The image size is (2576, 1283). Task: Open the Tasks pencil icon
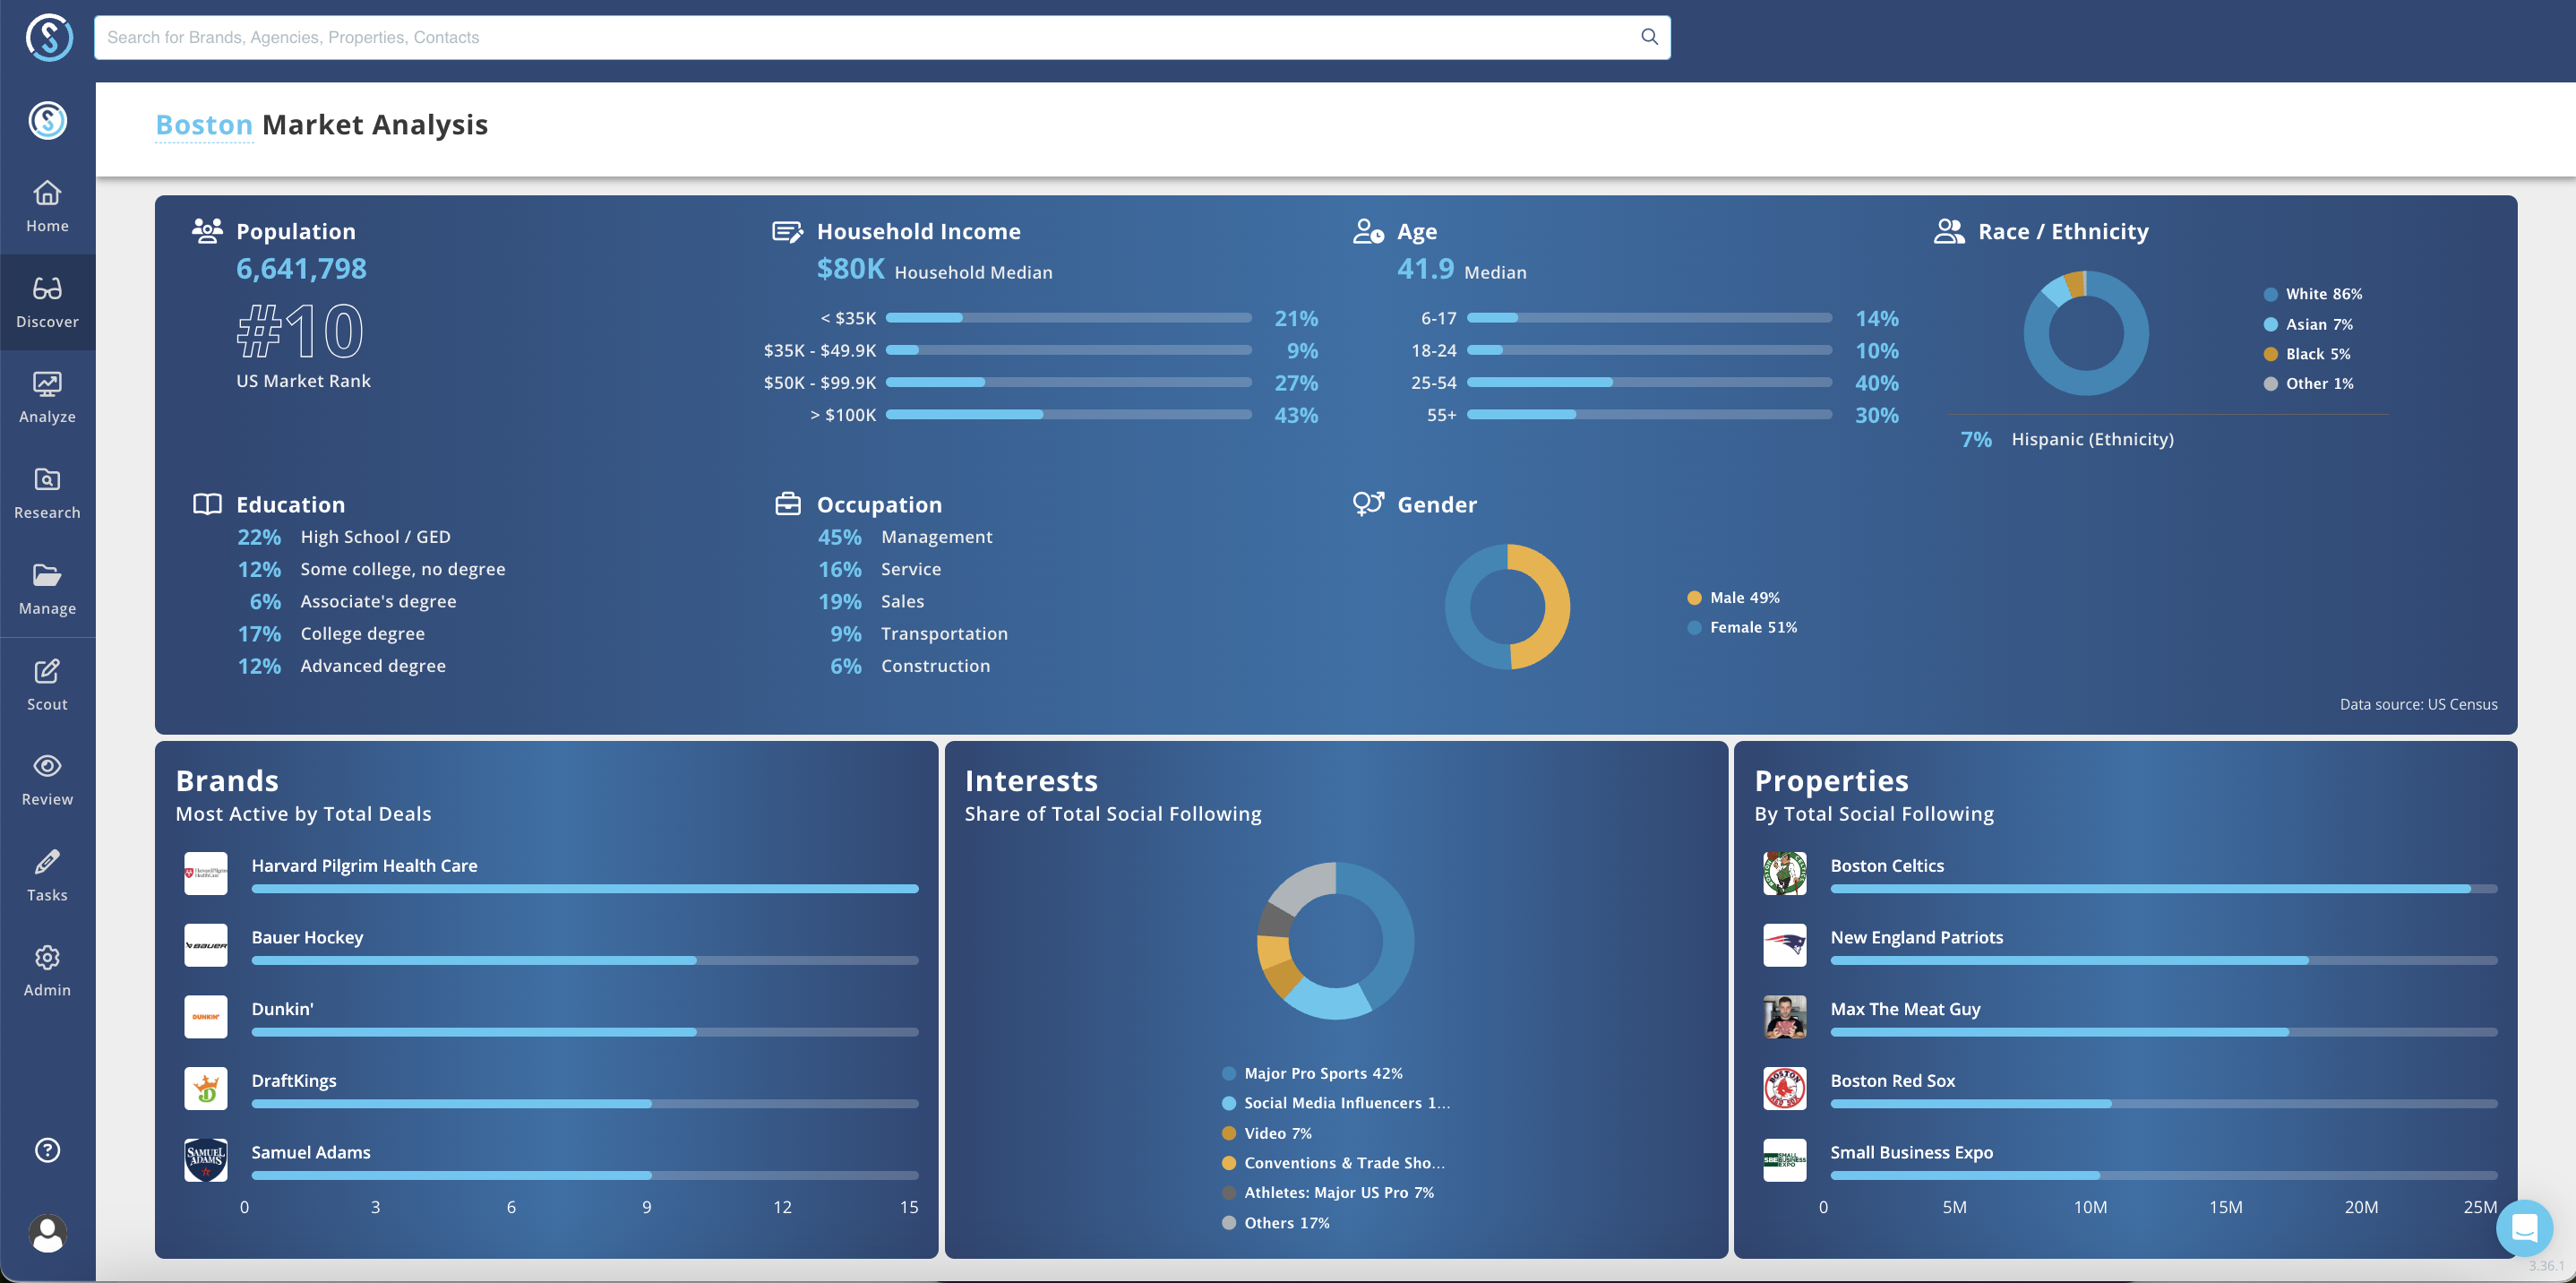pos(47,861)
